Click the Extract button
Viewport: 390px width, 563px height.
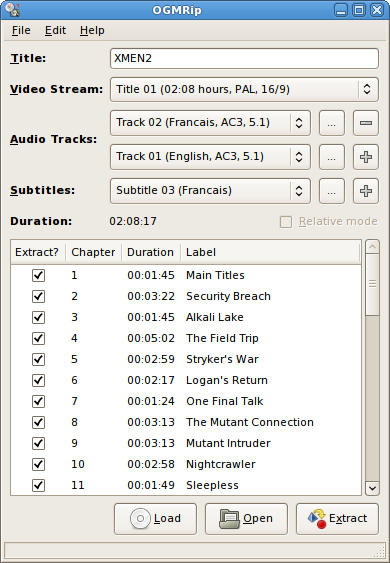[x=337, y=519]
